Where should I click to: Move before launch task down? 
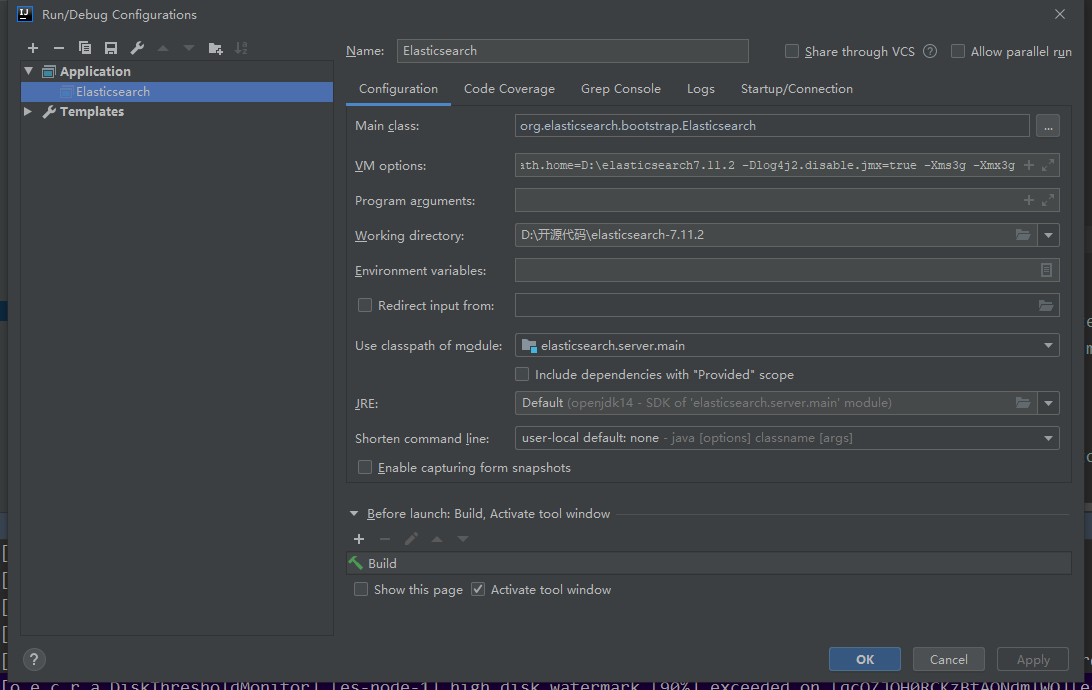462,539
